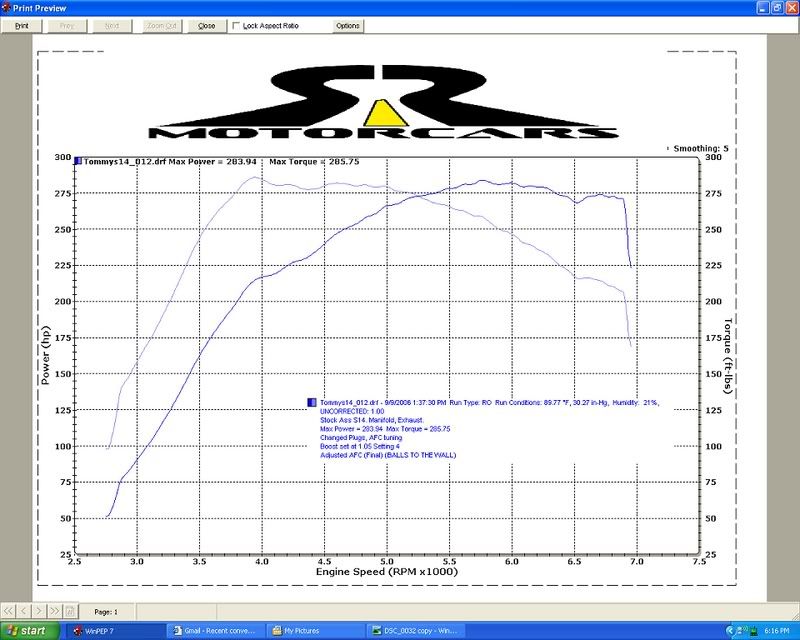Click the 'UNCORRECTED: 1.00' text
800x640 pixels.
coord(352,411)
